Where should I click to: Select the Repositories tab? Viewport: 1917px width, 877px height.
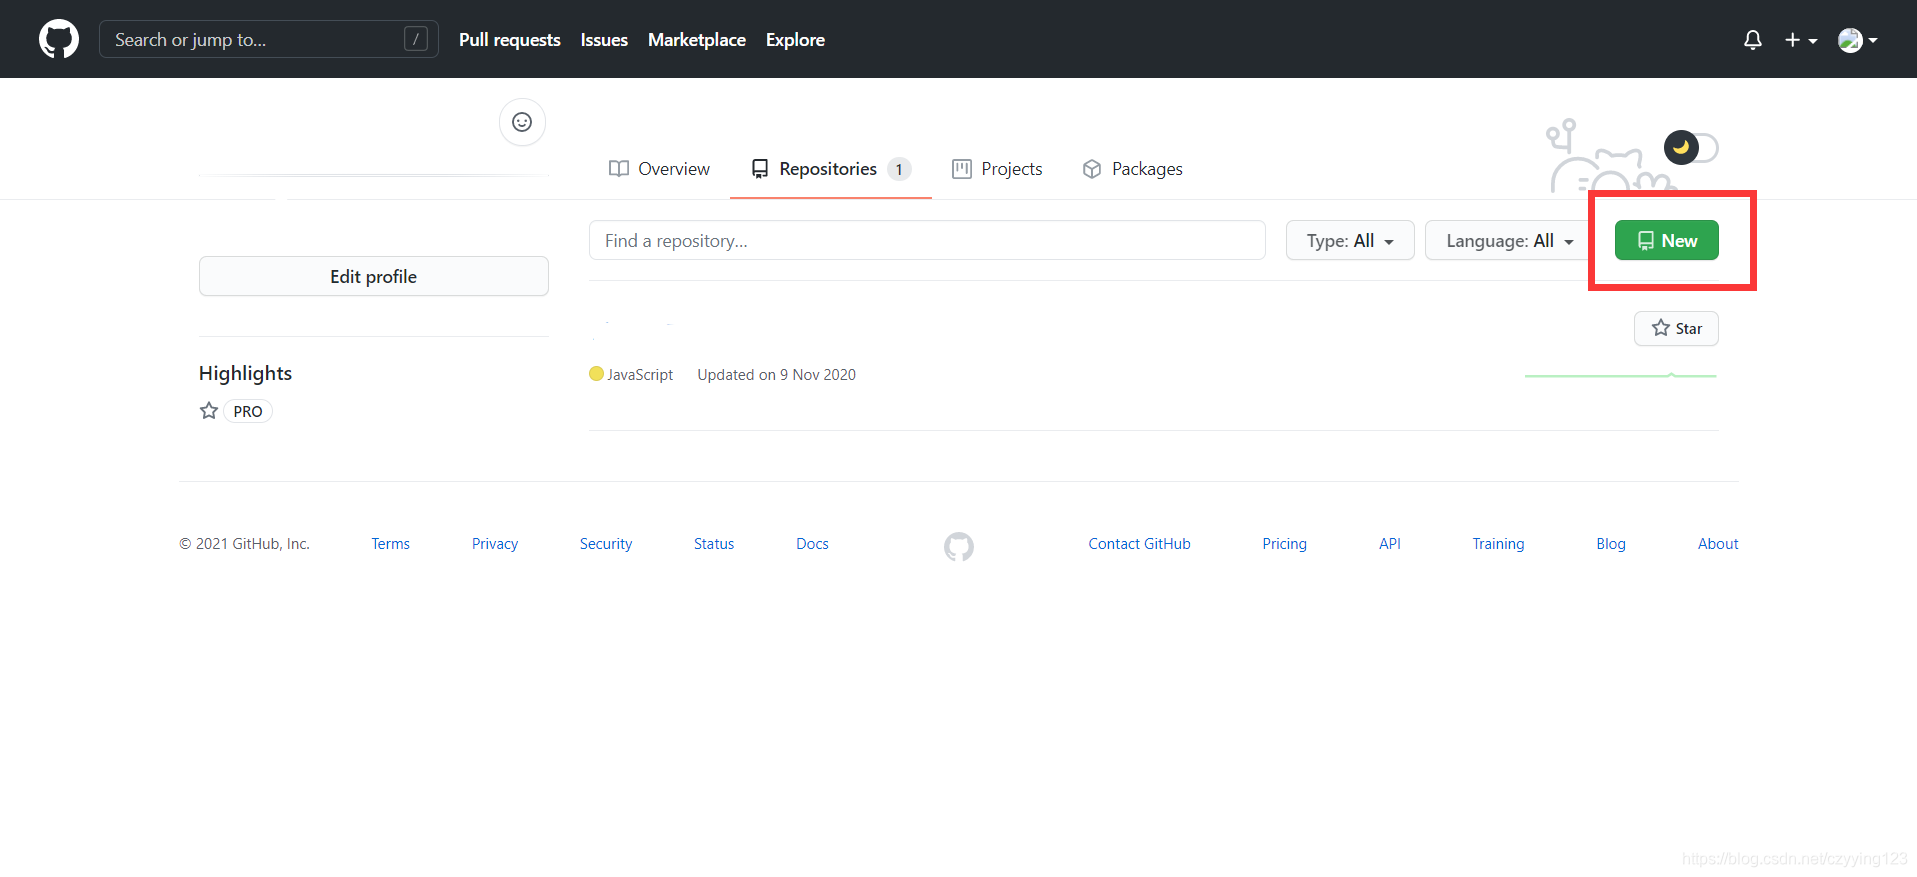coord(830,169)
